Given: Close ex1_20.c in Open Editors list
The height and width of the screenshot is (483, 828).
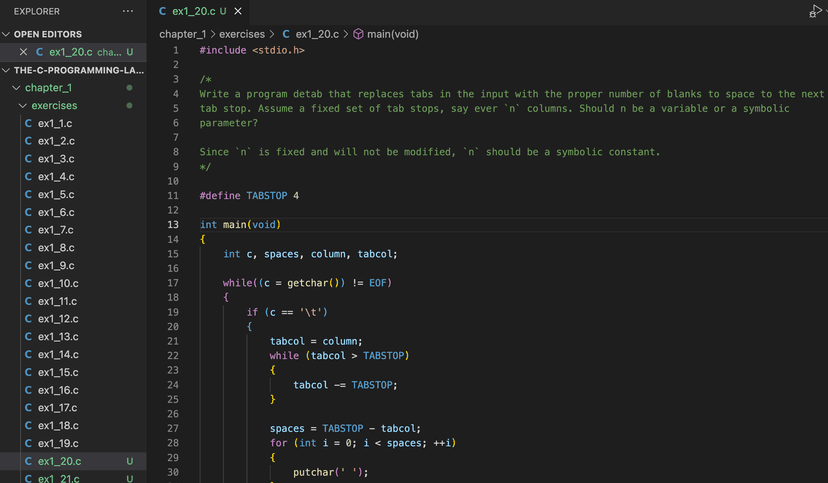Looking at the screenshot, I should pyautogui.click(x=23, y=52).
